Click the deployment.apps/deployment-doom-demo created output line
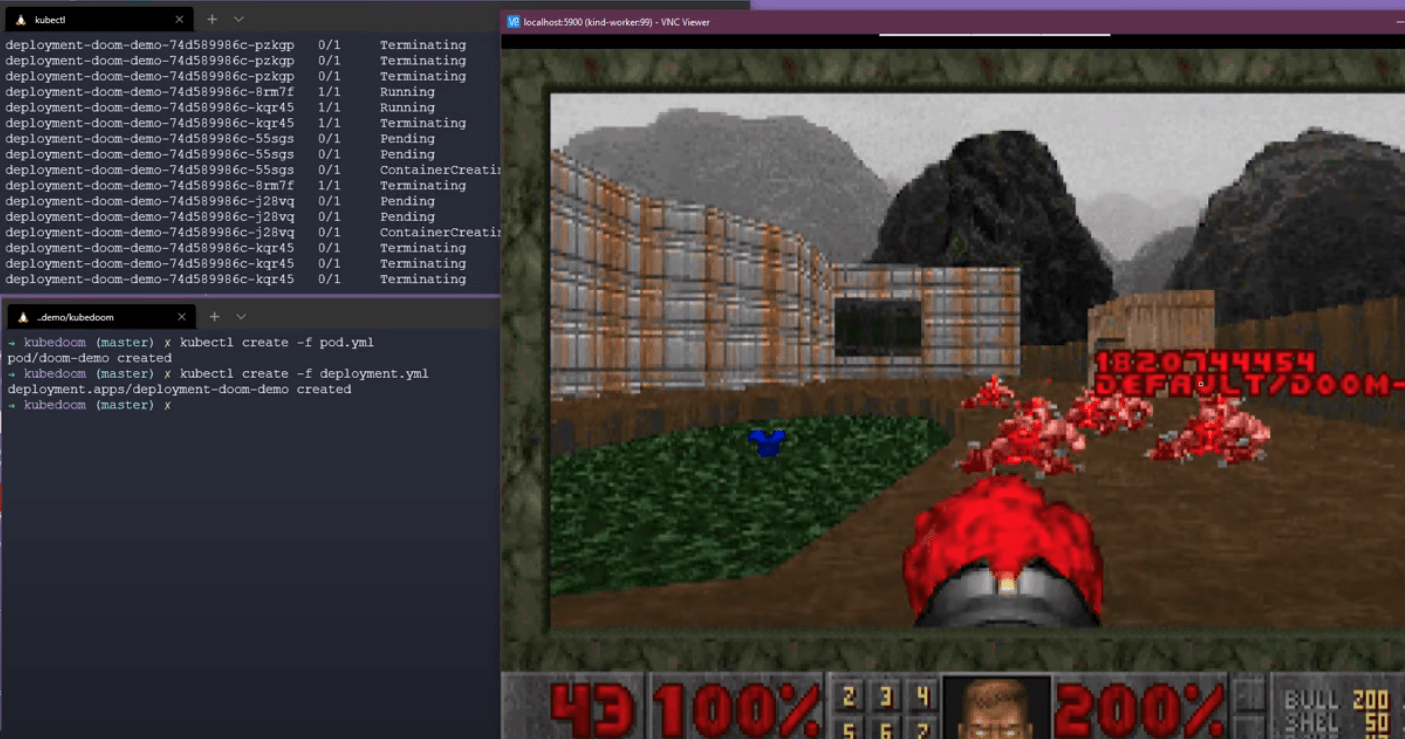Image resolution: width=1405 pixels, height=739 pixels. click(x=179, y=389)
